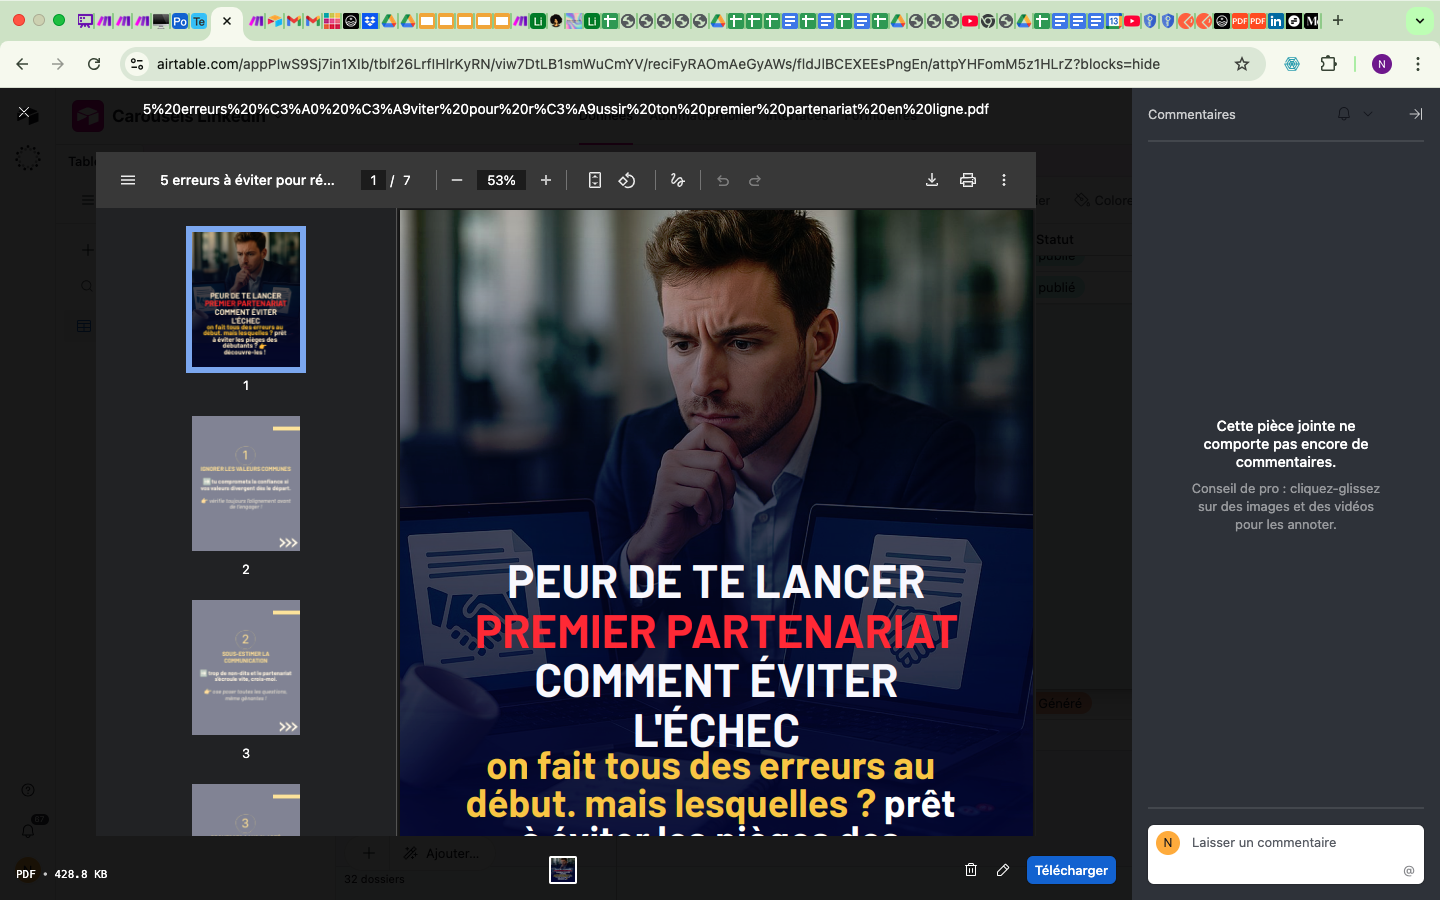Bookmark this page with star icon
Viewport: 1440px width, 900px height.
coord(1242,64)
